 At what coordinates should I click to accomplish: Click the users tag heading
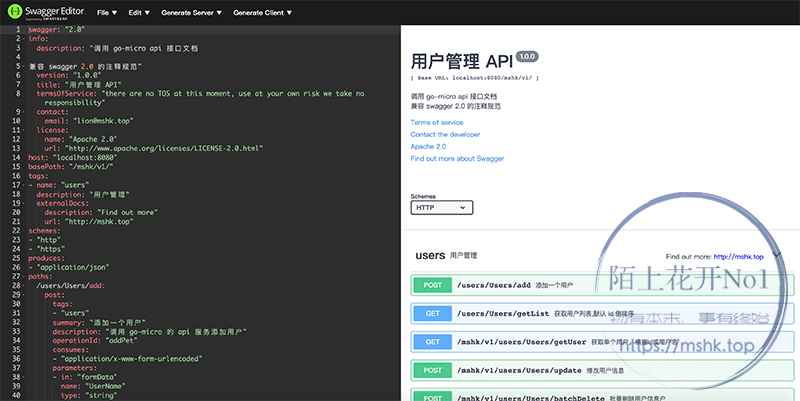(430, 255)
